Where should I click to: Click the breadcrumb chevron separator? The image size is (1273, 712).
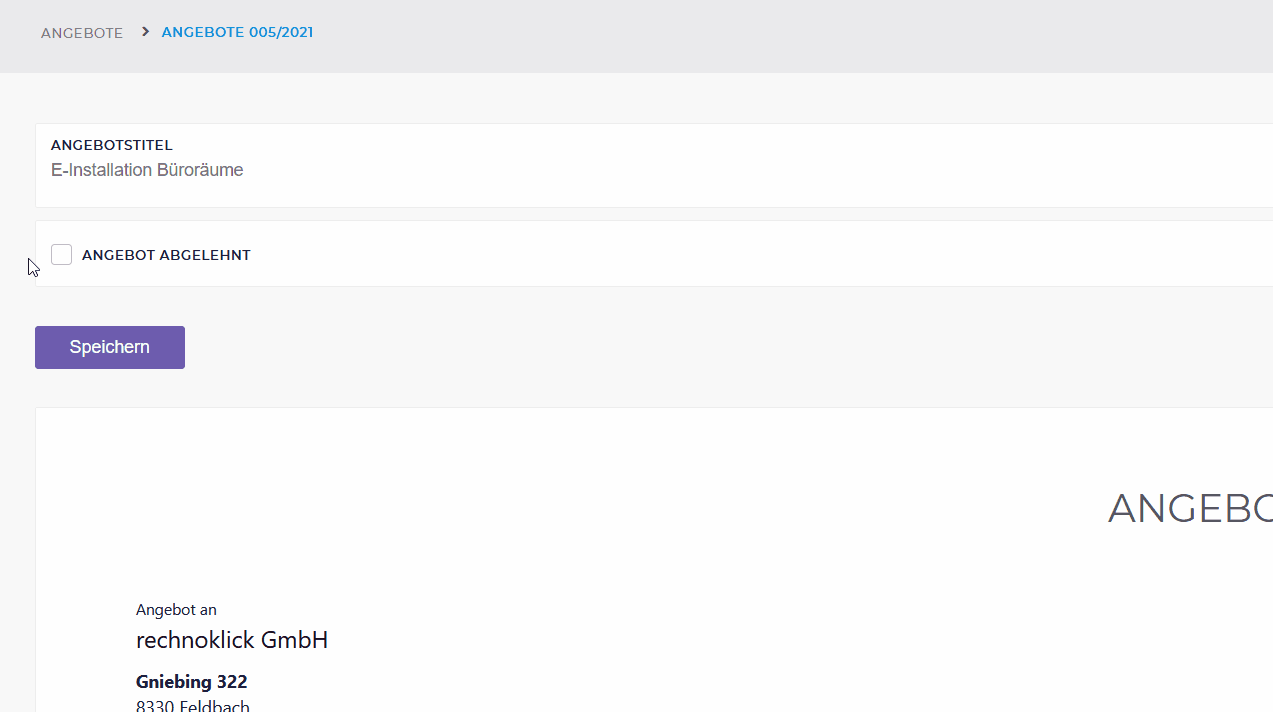coord(145,32)
